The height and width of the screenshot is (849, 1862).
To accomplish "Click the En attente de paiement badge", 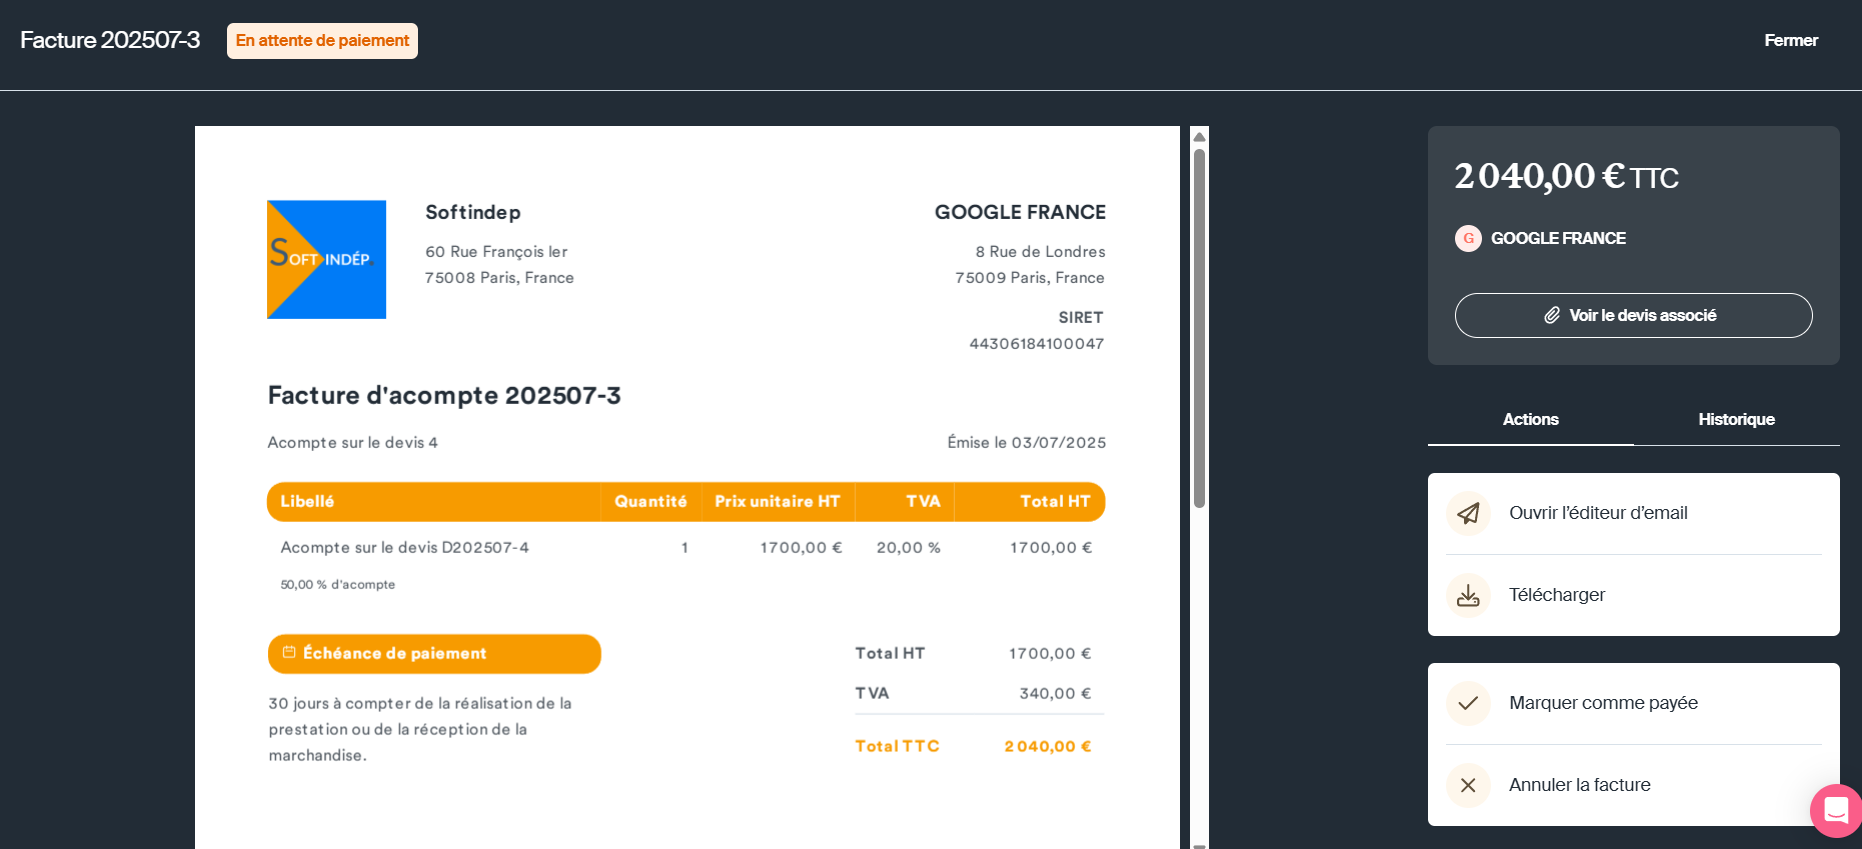I will pyautogui.click(x=322, y=41).
